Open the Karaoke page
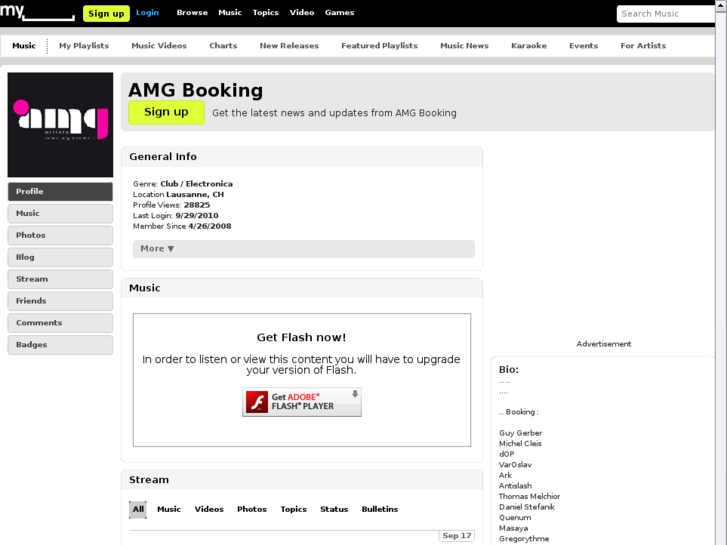 pos(529,45)
